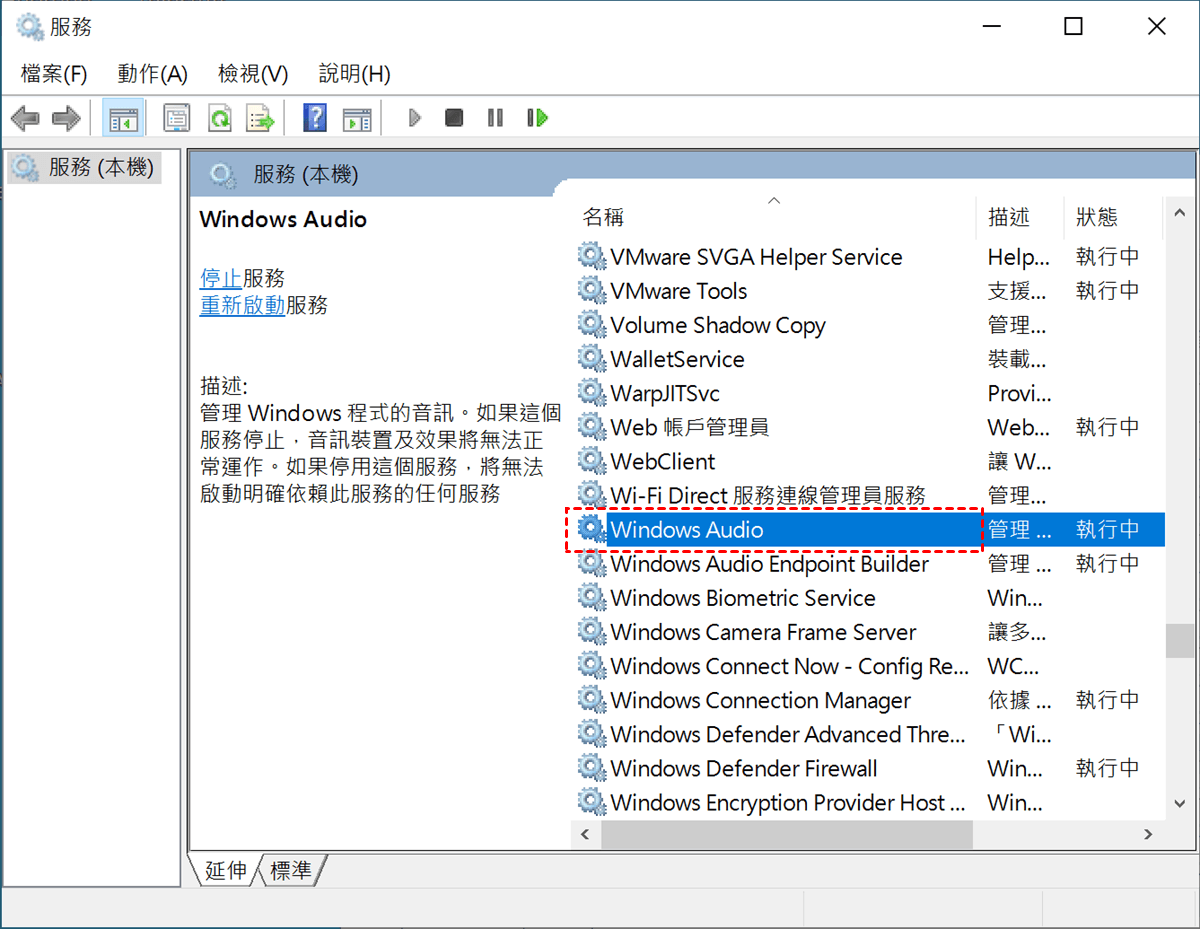Select the Windows Audio service row
The height and width of the screenshot is (929, 1200).
click(871, 530)
